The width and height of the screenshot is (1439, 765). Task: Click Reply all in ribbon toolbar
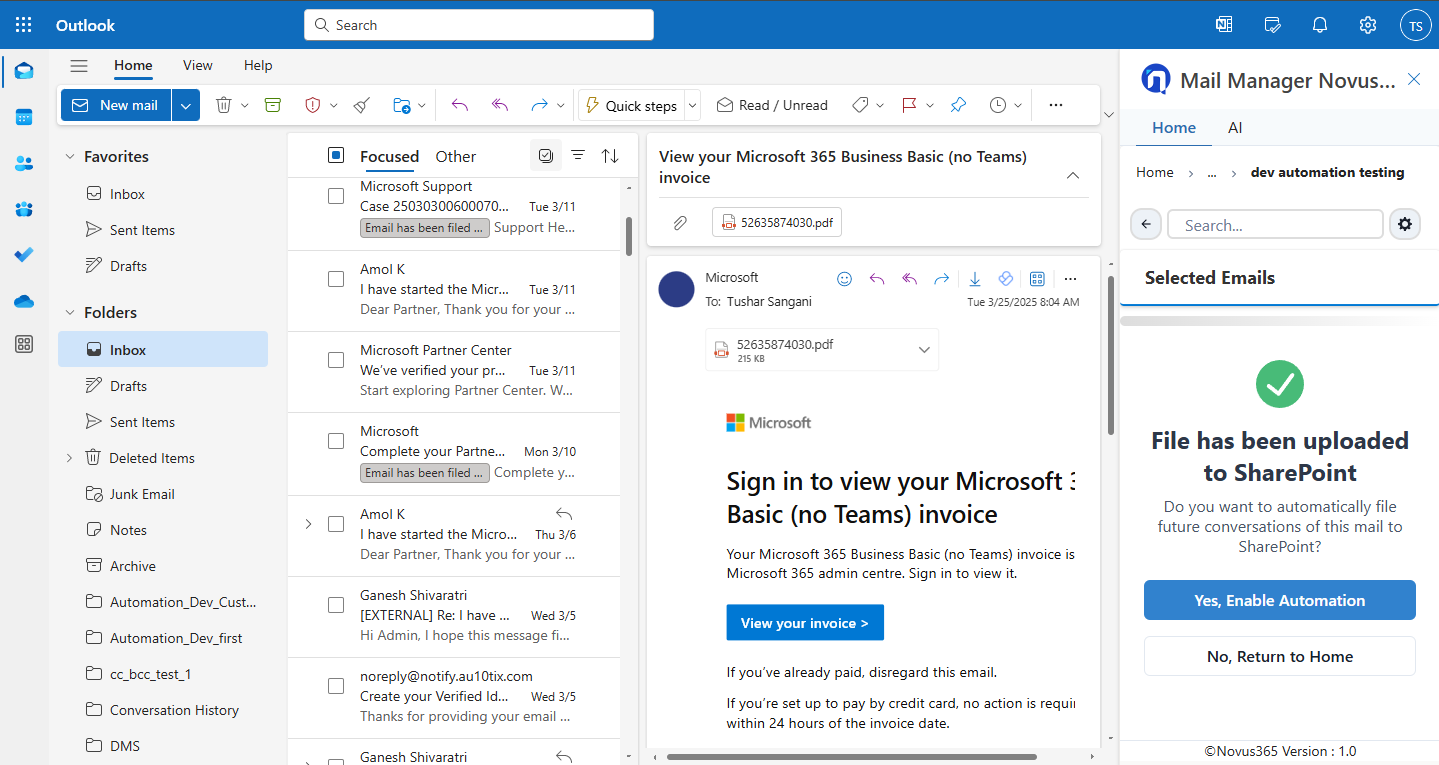point(500,105)
